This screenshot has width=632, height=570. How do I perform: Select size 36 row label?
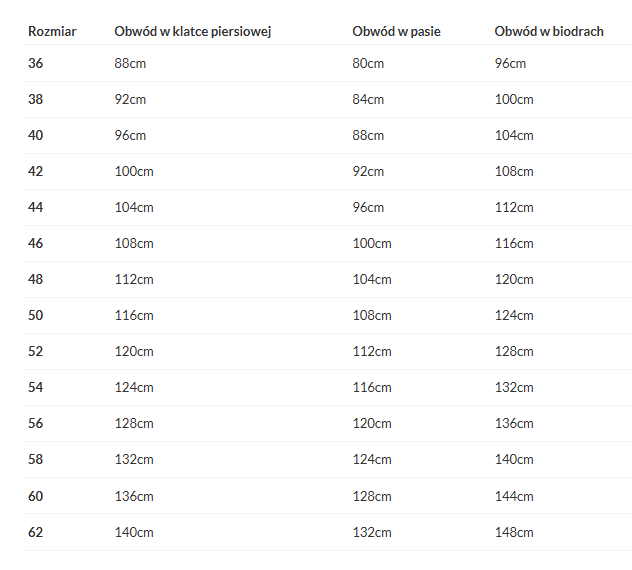coord(35,63)
